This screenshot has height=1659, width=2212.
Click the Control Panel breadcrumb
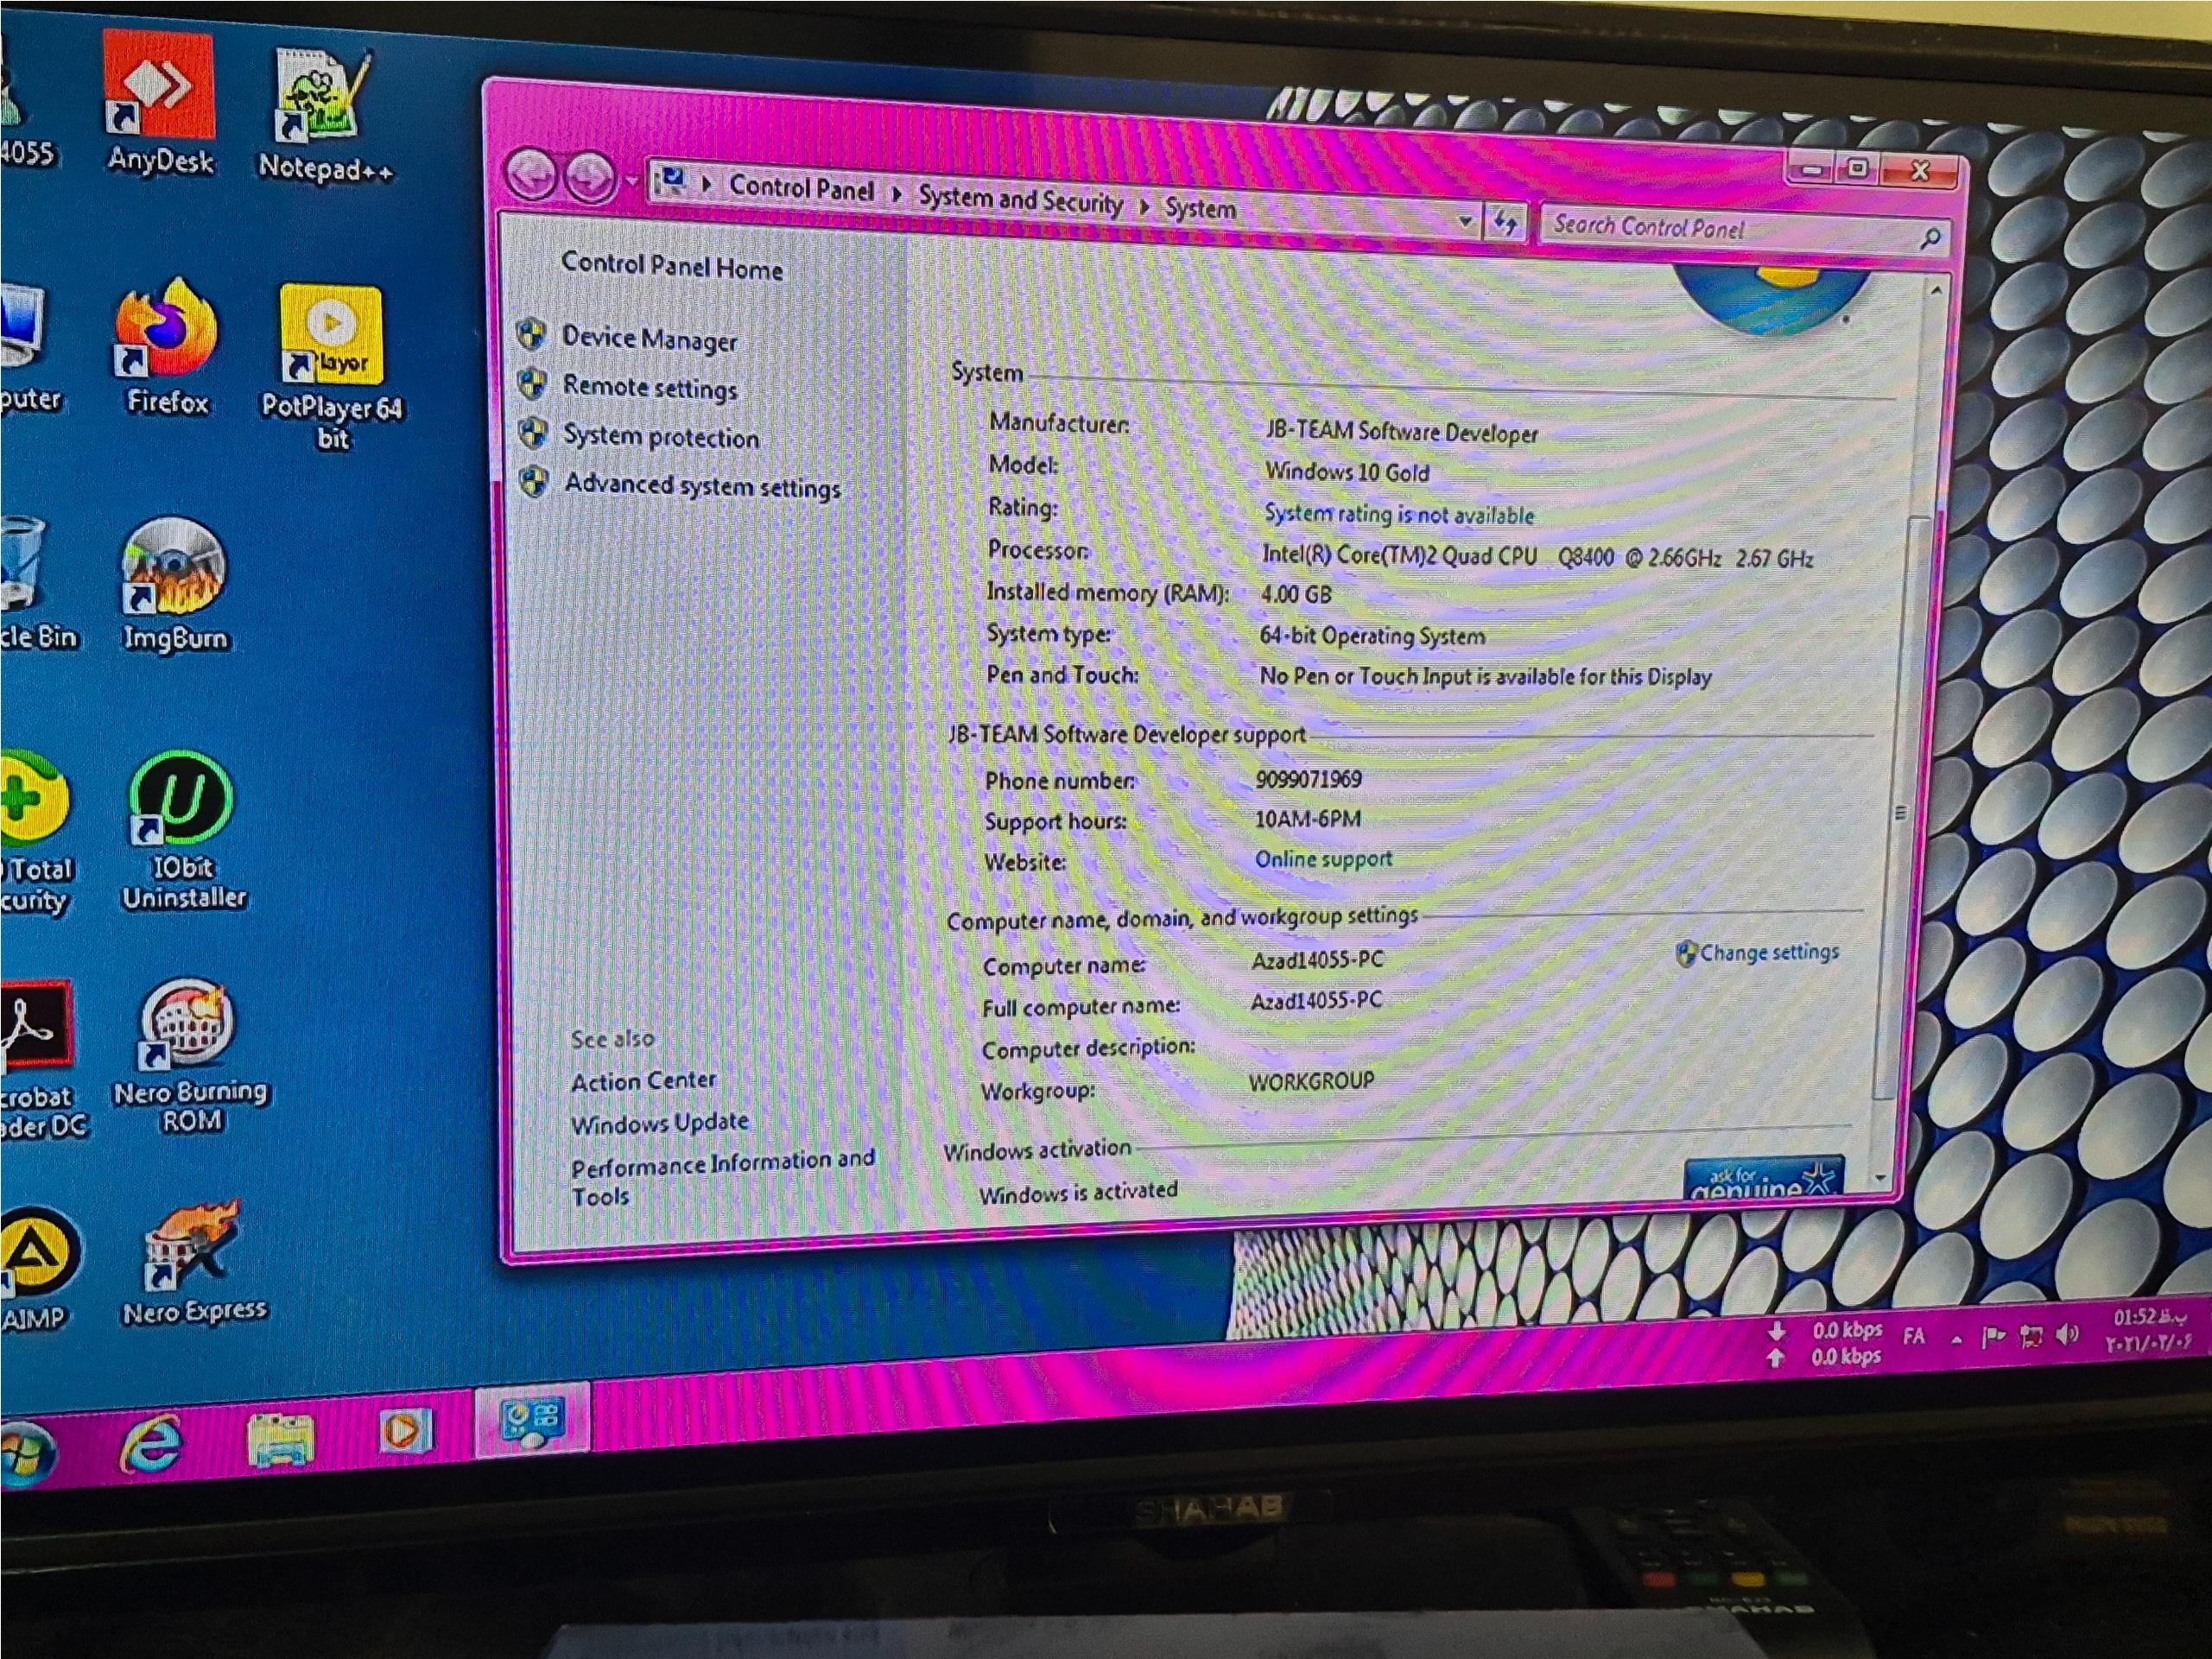[801, 188]
